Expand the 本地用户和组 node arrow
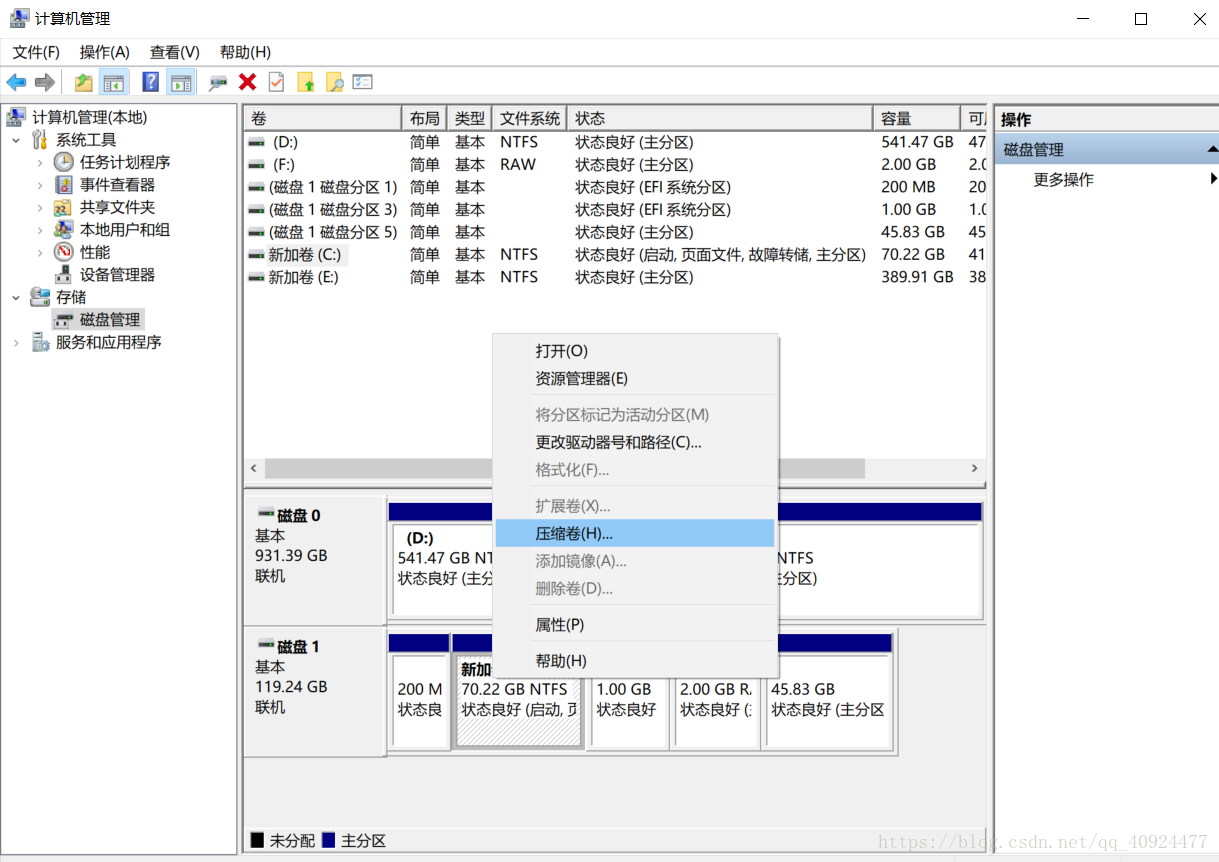The image size is (1219, 862). pyautogui.click(x=40, y=230)
